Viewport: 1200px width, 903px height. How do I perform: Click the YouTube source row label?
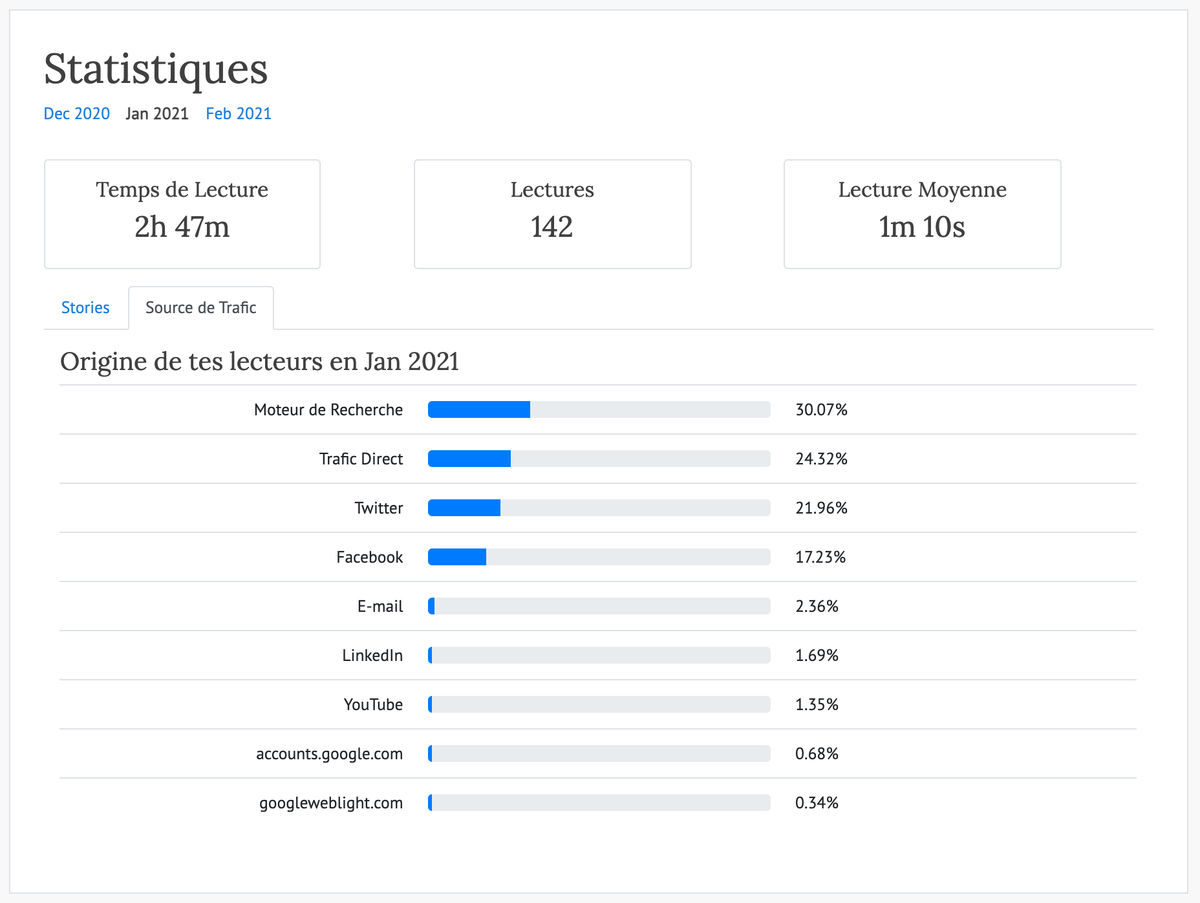[x=373, y=705]
